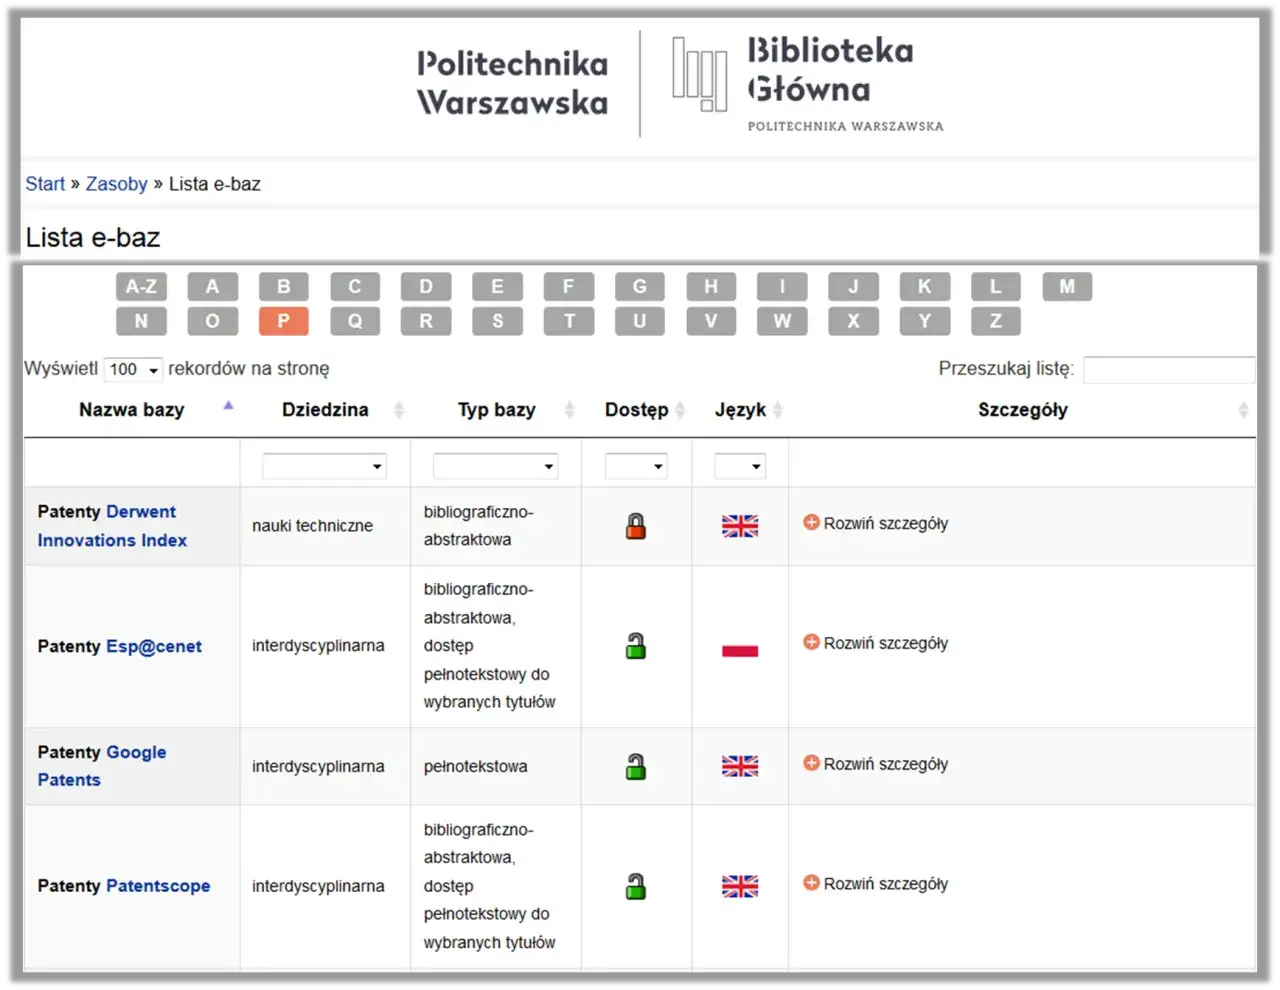Click the plus icon beside Rozwiń szczegóły for Derwent
The width and height of the screenshot is (1280, 990).
point(810,523)
